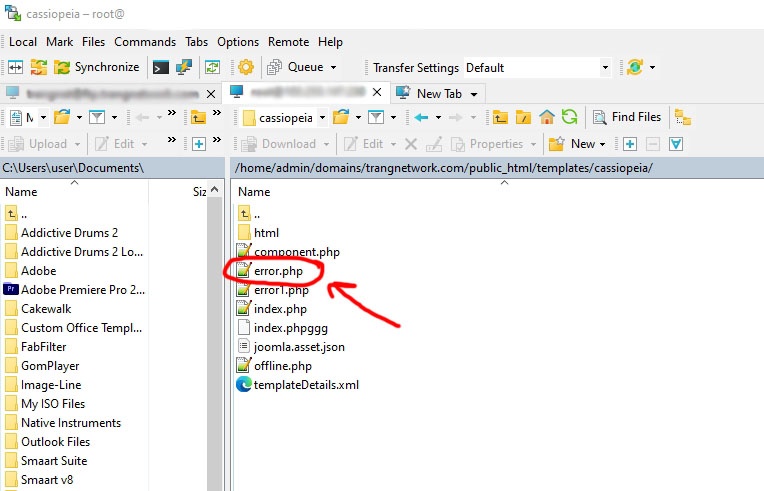Refresh the remote directory listing icon
Image resolution: width=764 pixels, height=491 pixels.
[570, 117]
